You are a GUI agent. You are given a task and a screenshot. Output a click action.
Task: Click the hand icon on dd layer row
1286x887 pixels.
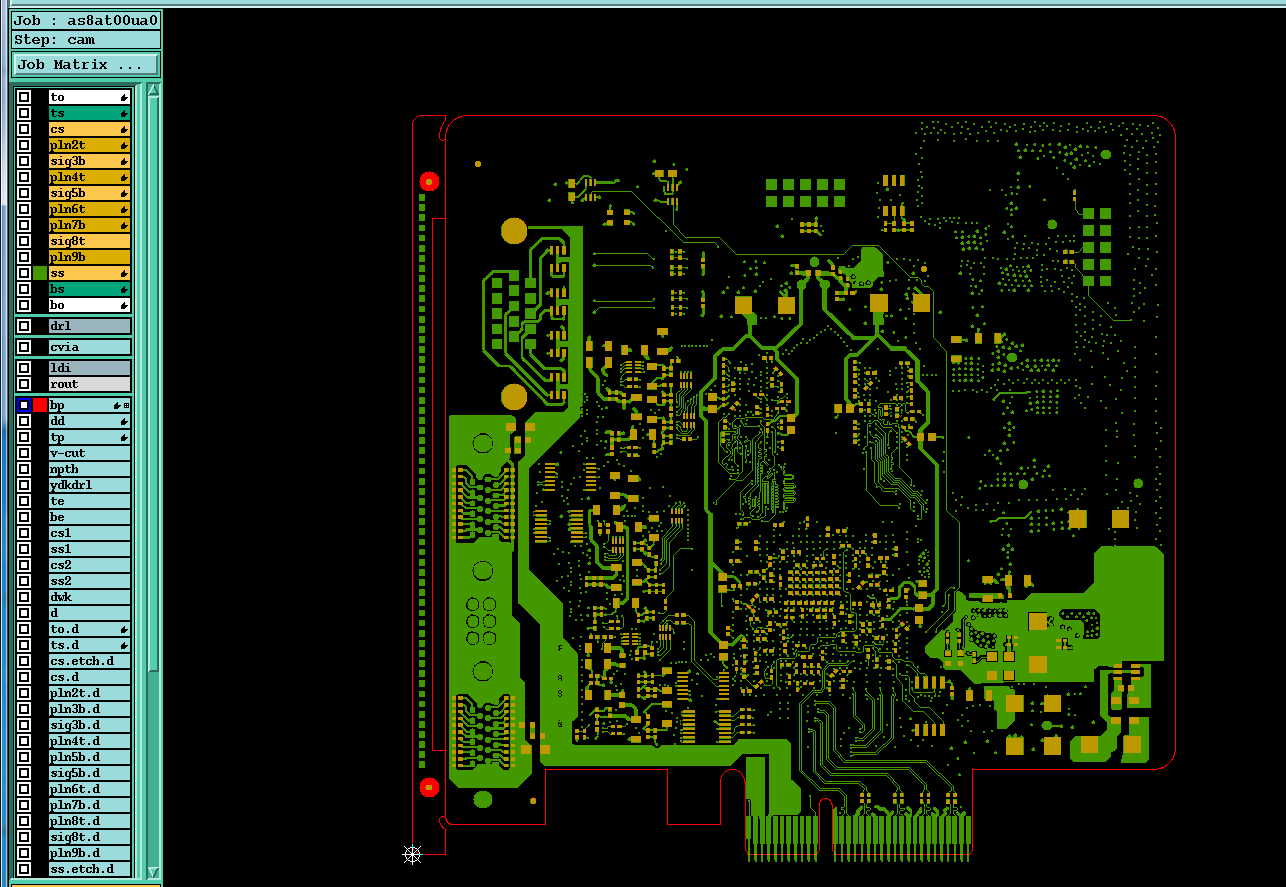[124, 422]
